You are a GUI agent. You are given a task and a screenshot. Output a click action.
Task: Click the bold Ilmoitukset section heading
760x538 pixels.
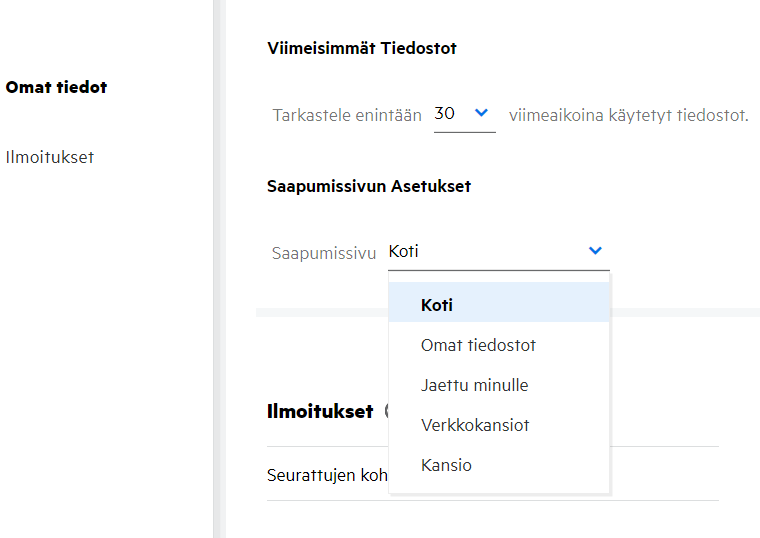(320, 411)
